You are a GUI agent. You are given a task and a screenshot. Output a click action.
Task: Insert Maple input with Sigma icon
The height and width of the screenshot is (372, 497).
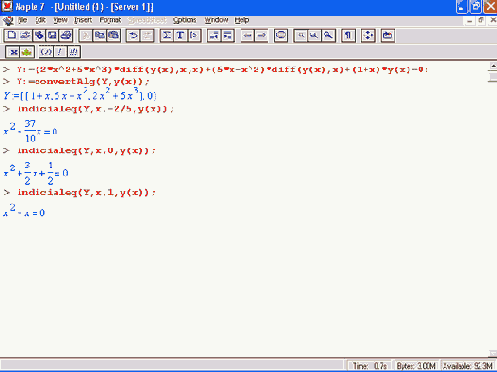167,35
